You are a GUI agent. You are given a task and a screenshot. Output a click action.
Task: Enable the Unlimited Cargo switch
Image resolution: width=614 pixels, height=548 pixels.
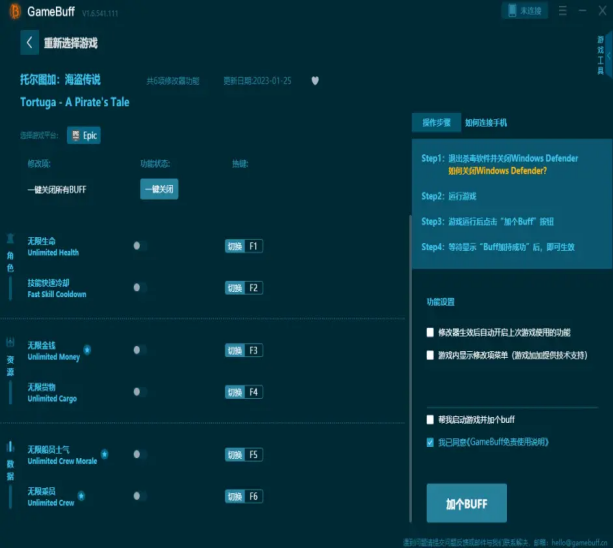click(x=140, y=392)
